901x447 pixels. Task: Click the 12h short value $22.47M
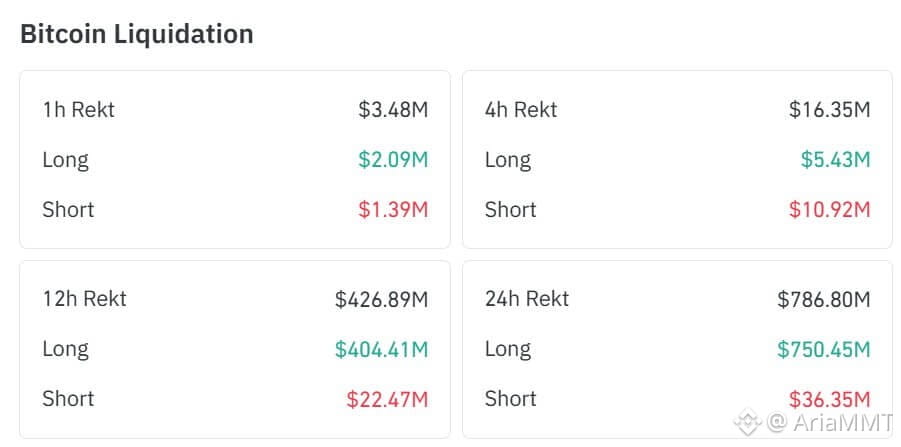[x=387, y=399]
